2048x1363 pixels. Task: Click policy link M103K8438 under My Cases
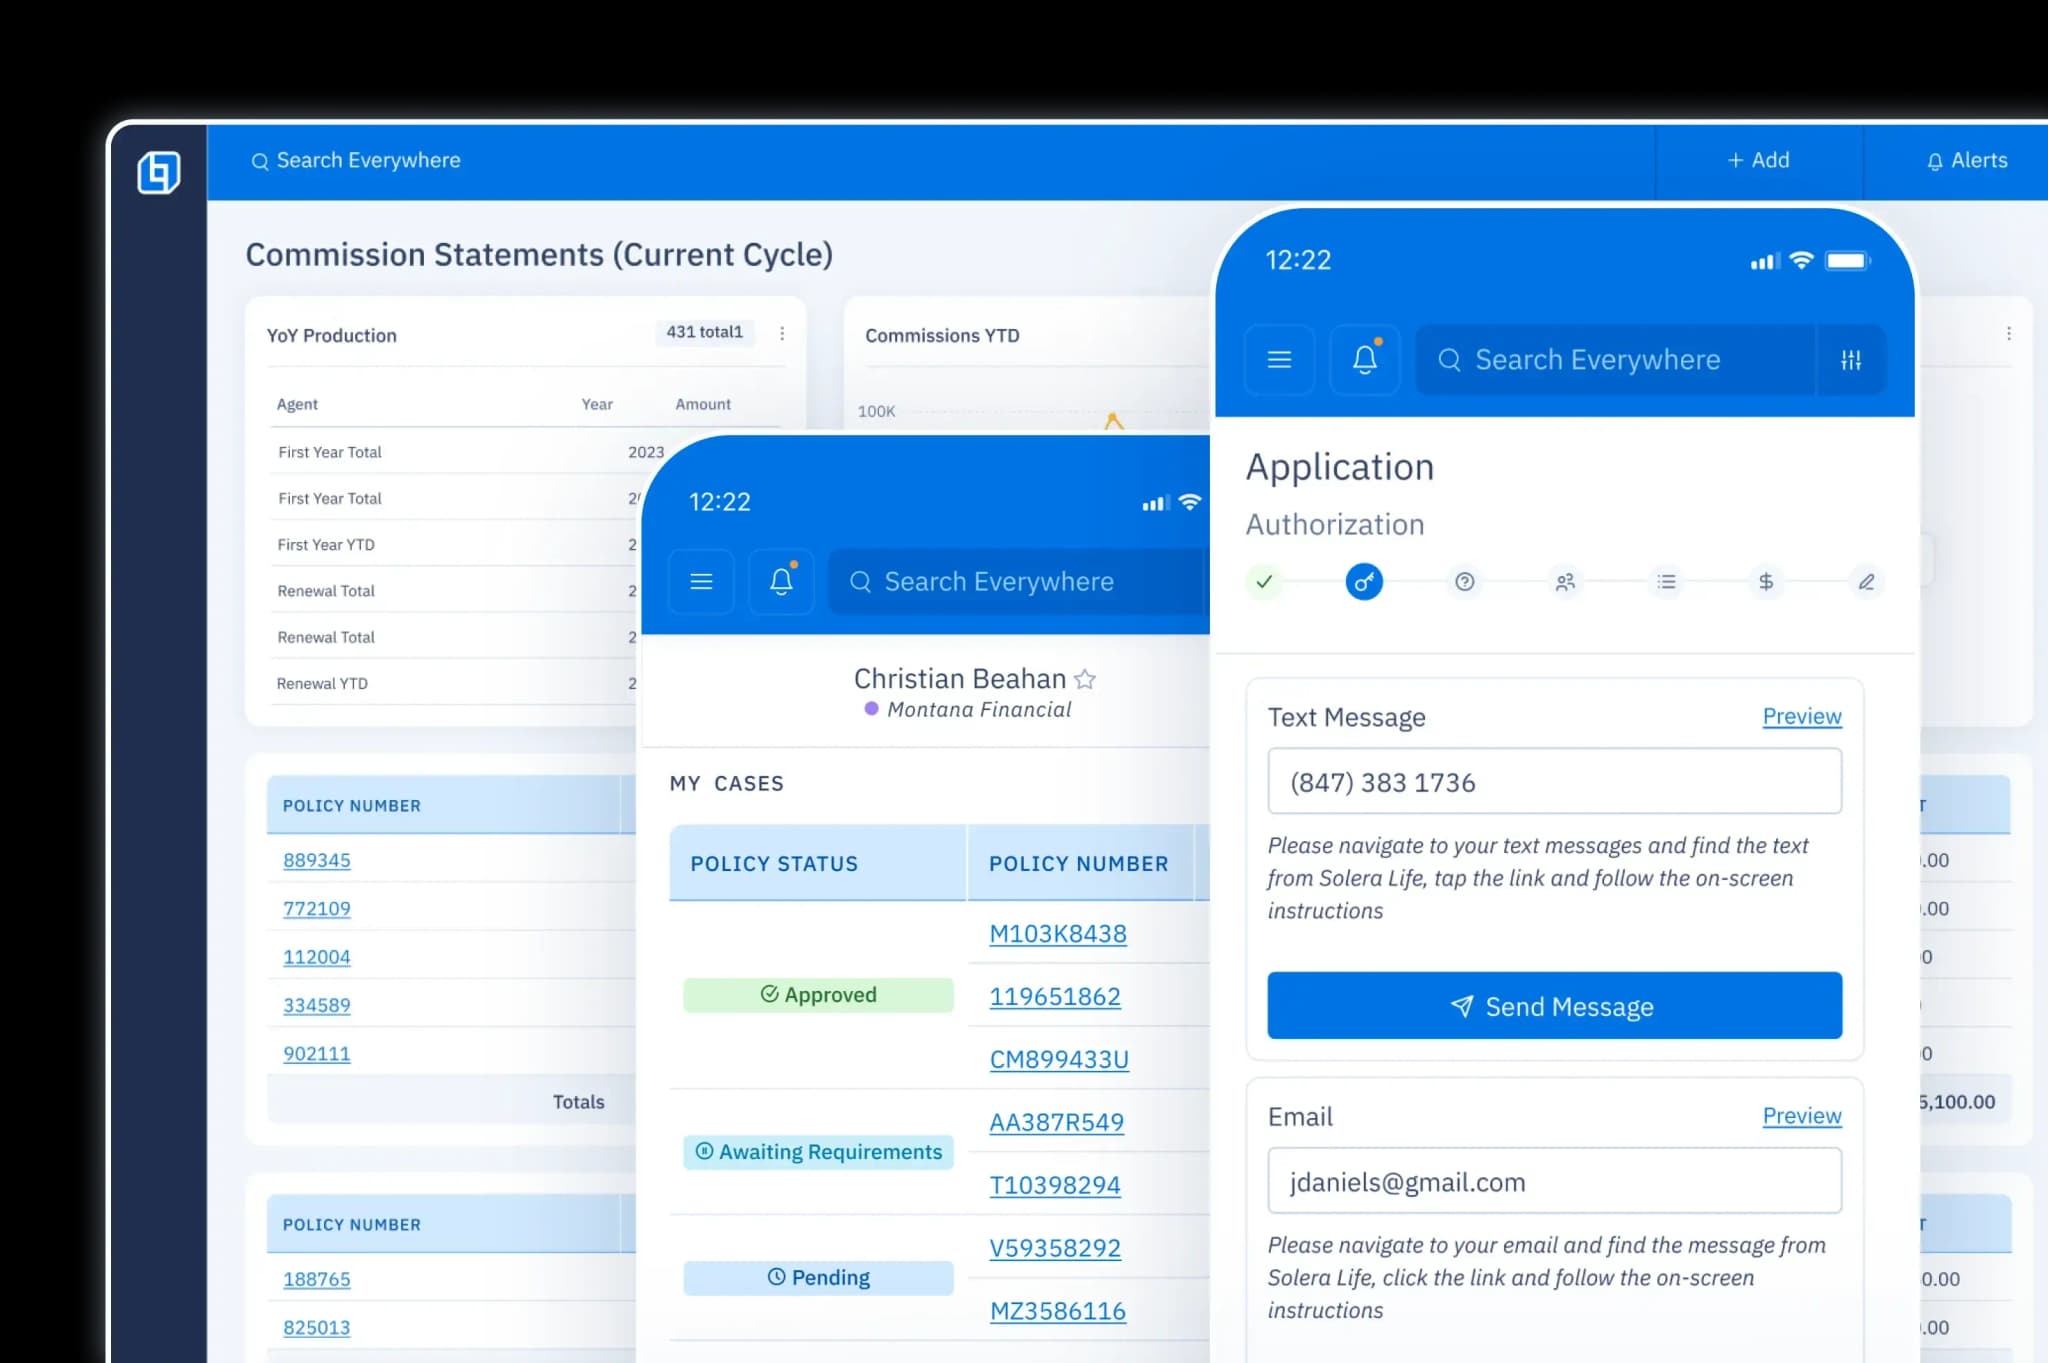1058,934
